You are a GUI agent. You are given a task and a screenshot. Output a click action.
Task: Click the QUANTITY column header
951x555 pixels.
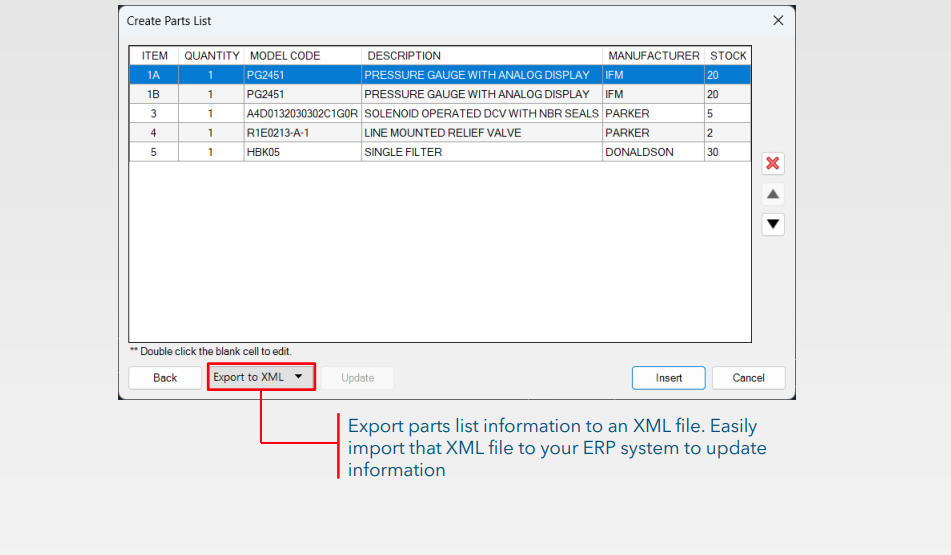(x=212, y=56)
